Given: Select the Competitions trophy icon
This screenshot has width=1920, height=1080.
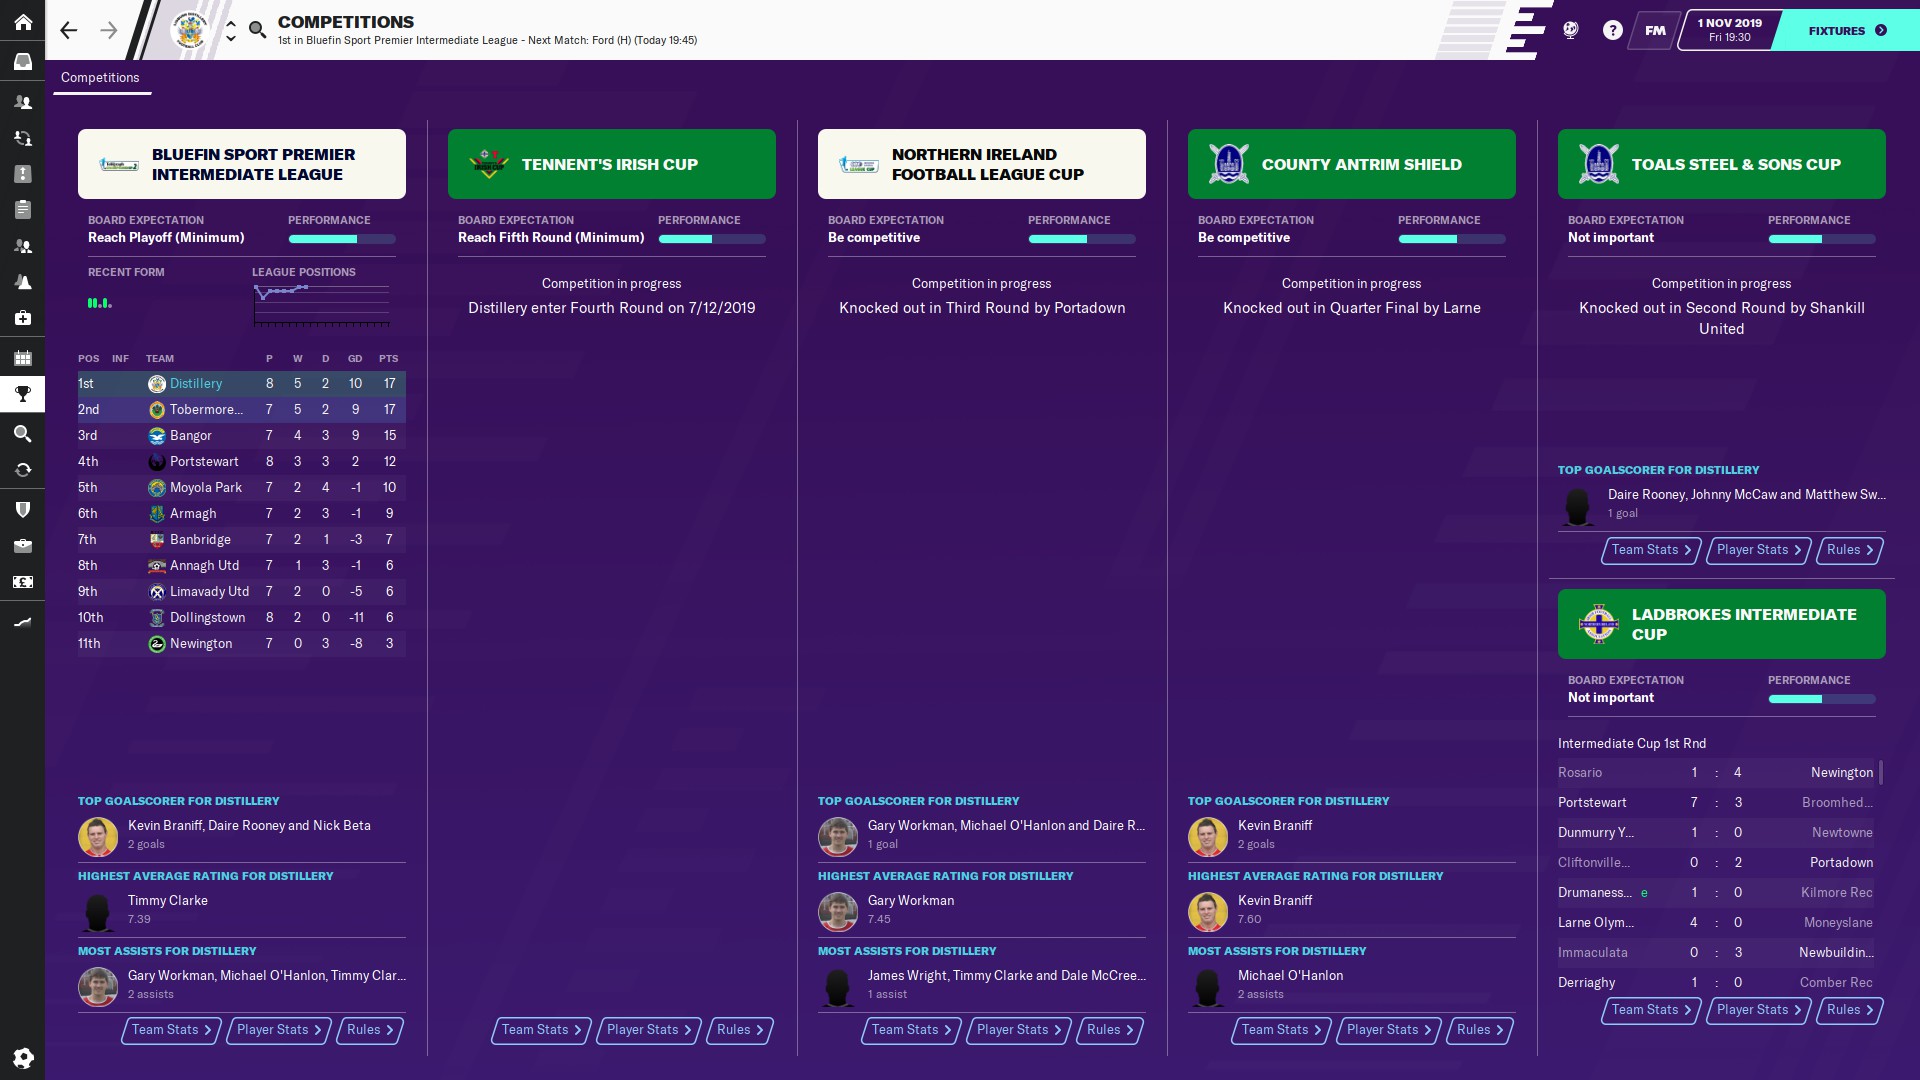Looking at the screenshot, I should point(22,394).
